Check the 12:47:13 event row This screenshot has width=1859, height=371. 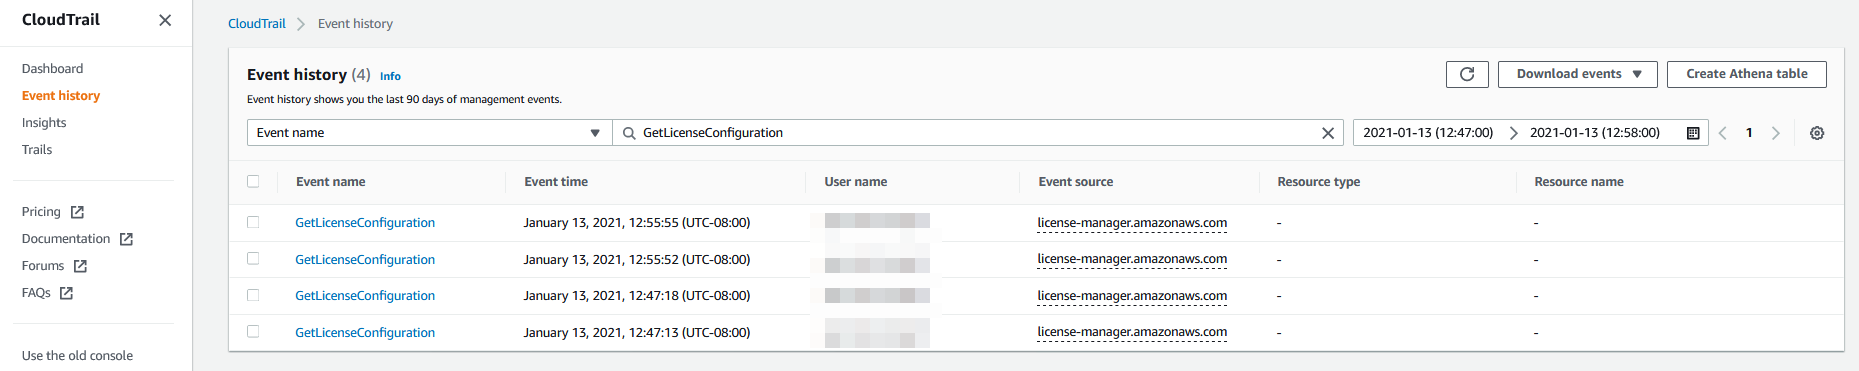[253, 332]
